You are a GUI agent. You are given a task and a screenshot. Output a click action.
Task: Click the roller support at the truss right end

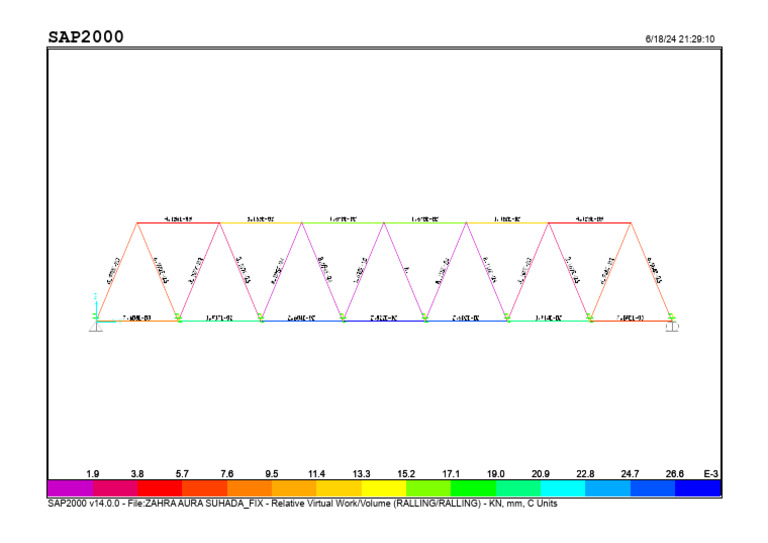click(x=672, y=327)
